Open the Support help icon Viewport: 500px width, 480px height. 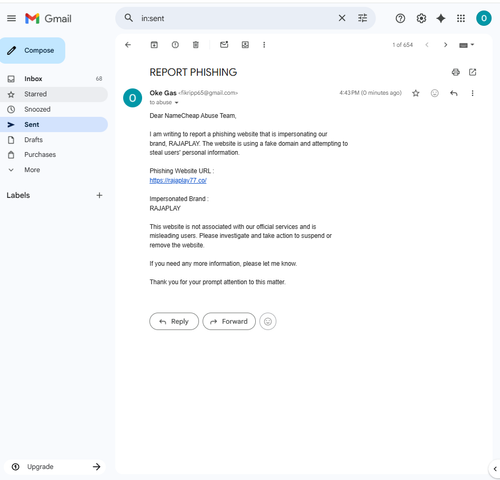[x=400, y=18]
